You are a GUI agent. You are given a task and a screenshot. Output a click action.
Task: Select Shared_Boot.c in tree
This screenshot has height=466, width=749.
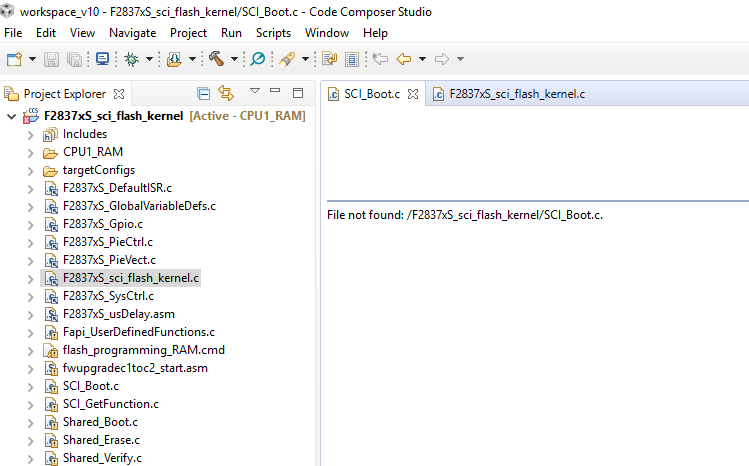[100, 422]
